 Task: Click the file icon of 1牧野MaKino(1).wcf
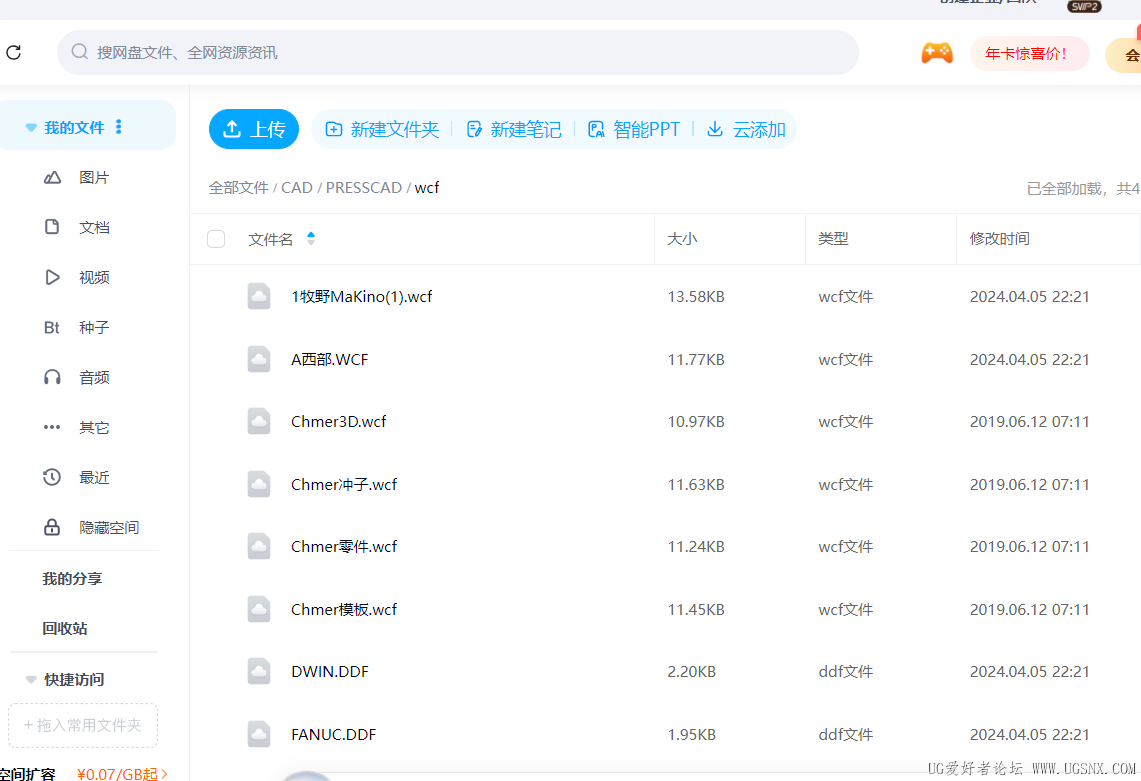[x=258, y=296]
